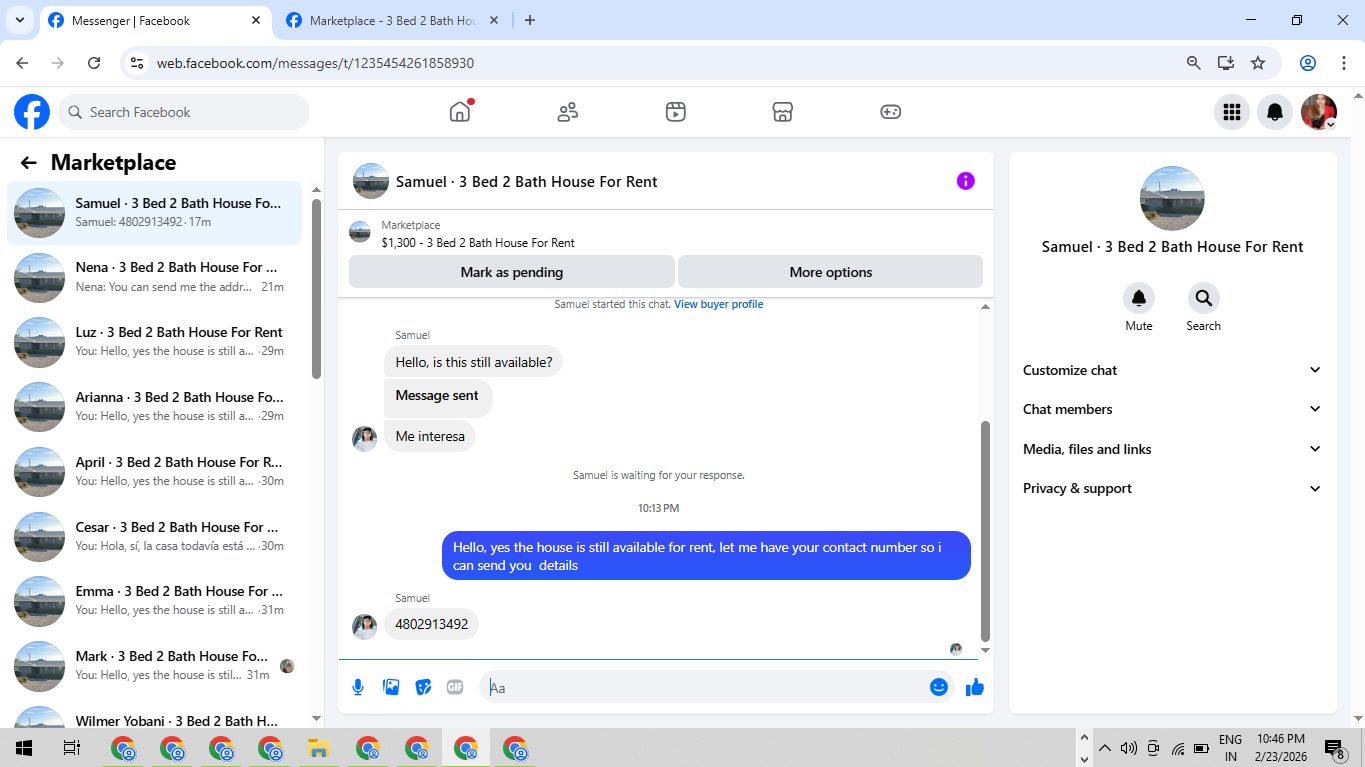Viewport: 1365px width, 767px height.
Task: View site information icon in address bar
Action: coord(138,63)
